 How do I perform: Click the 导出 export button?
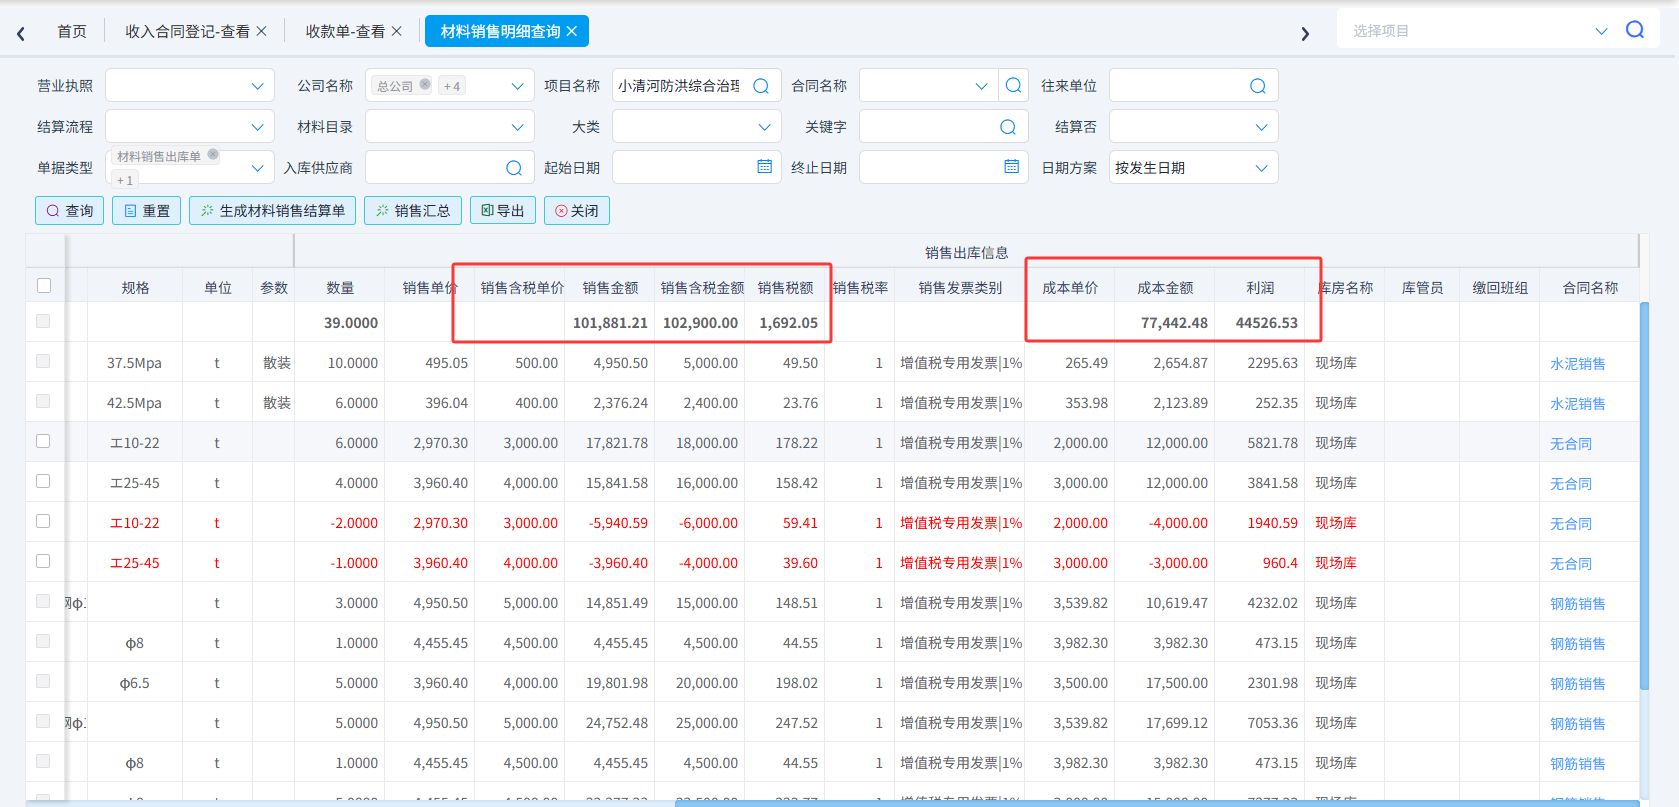[x=503, y=211]
